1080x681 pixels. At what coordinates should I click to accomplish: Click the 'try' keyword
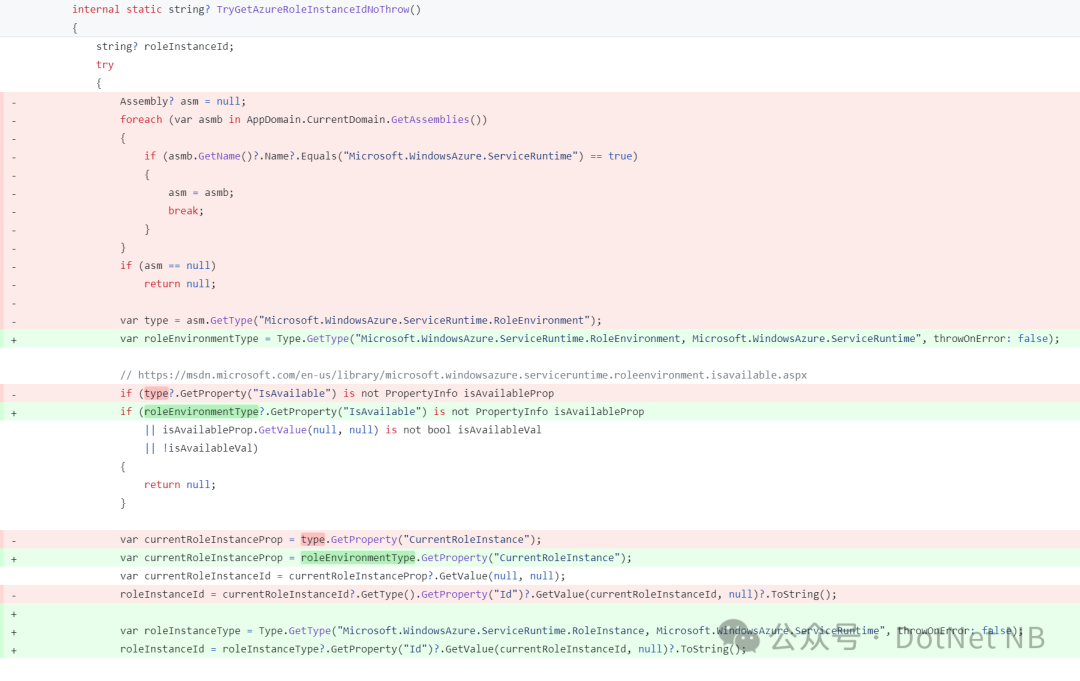pyautogui.click(x=105, y=65)
